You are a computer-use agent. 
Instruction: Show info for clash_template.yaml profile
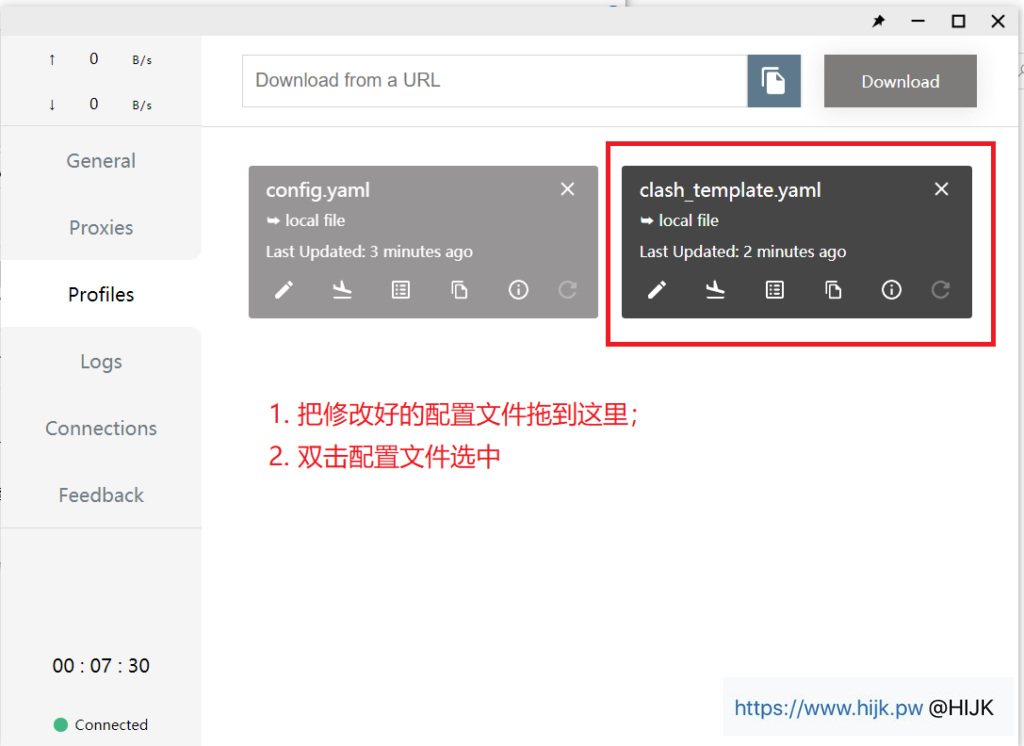[891, 290]
